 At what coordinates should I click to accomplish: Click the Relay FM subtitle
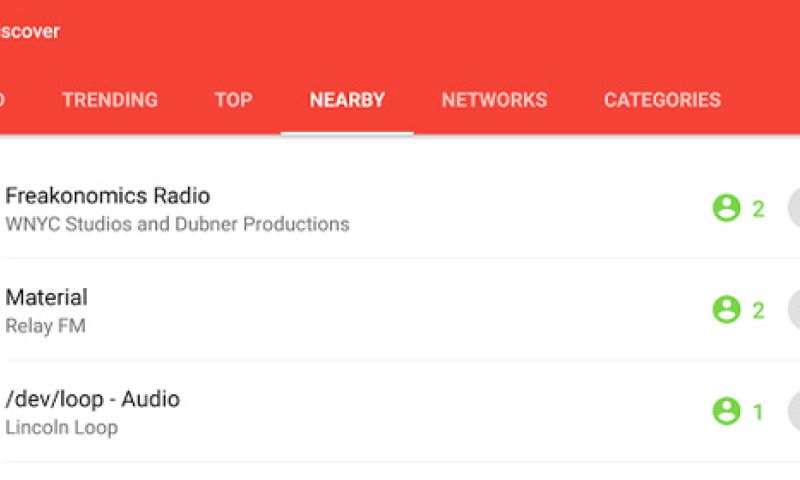tap(45, 325)
